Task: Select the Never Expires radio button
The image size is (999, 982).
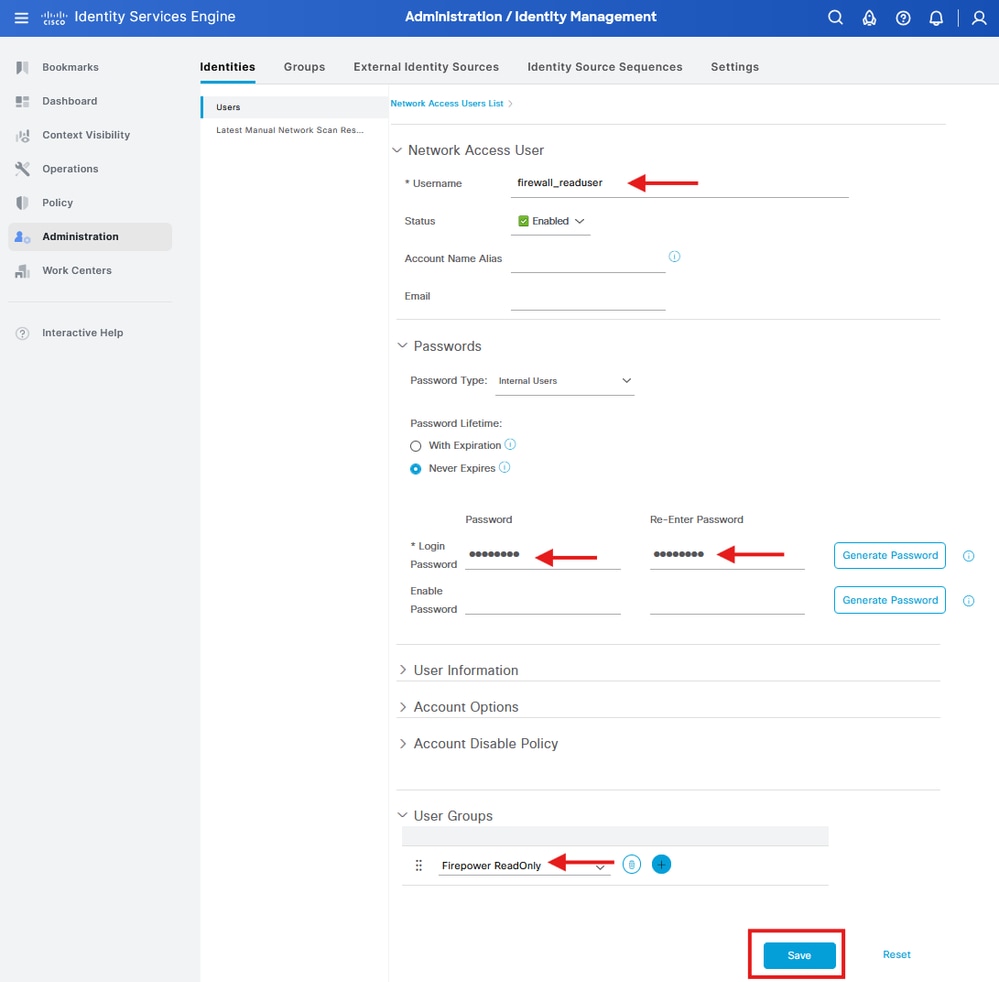Action: (415, 468)
